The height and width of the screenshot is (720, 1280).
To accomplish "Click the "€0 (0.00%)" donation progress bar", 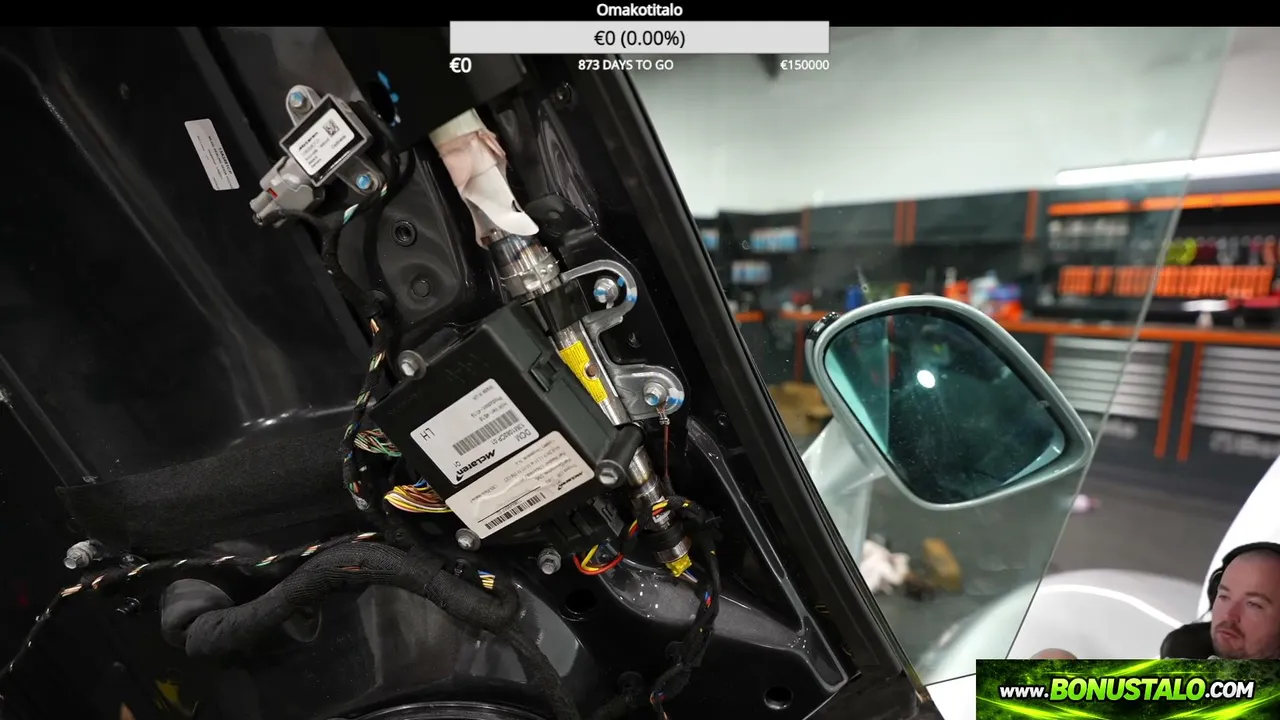I will tap(639, 38).
